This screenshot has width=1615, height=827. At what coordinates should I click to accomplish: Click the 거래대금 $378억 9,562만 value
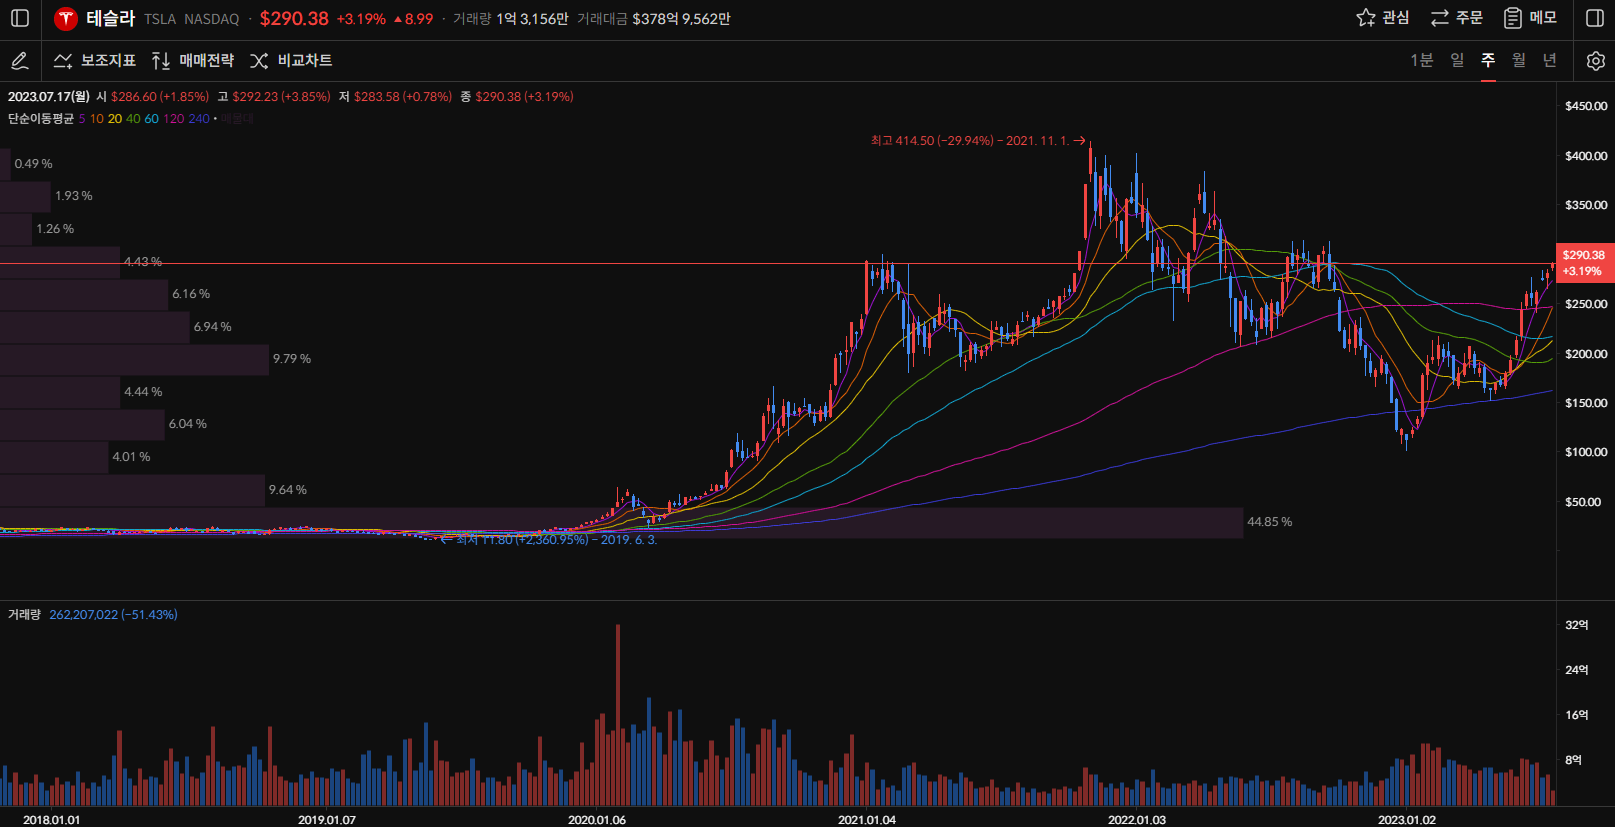681,19
